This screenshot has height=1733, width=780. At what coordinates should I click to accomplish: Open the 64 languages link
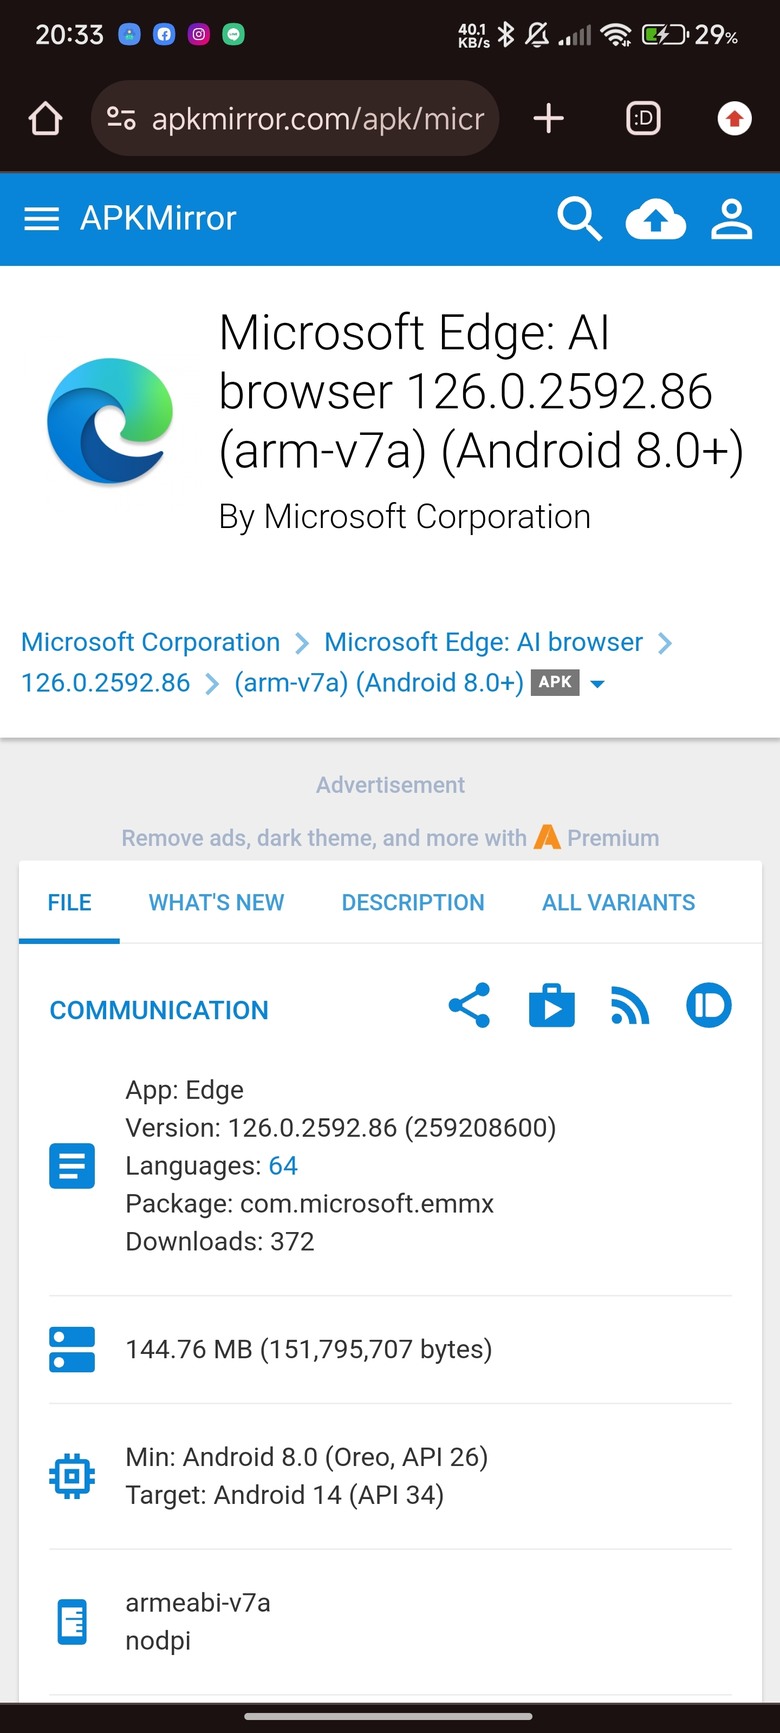pos(283,1166)
